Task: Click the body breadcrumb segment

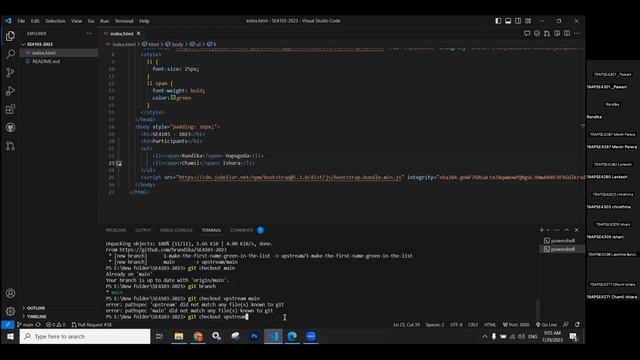Action: point(177,44)
